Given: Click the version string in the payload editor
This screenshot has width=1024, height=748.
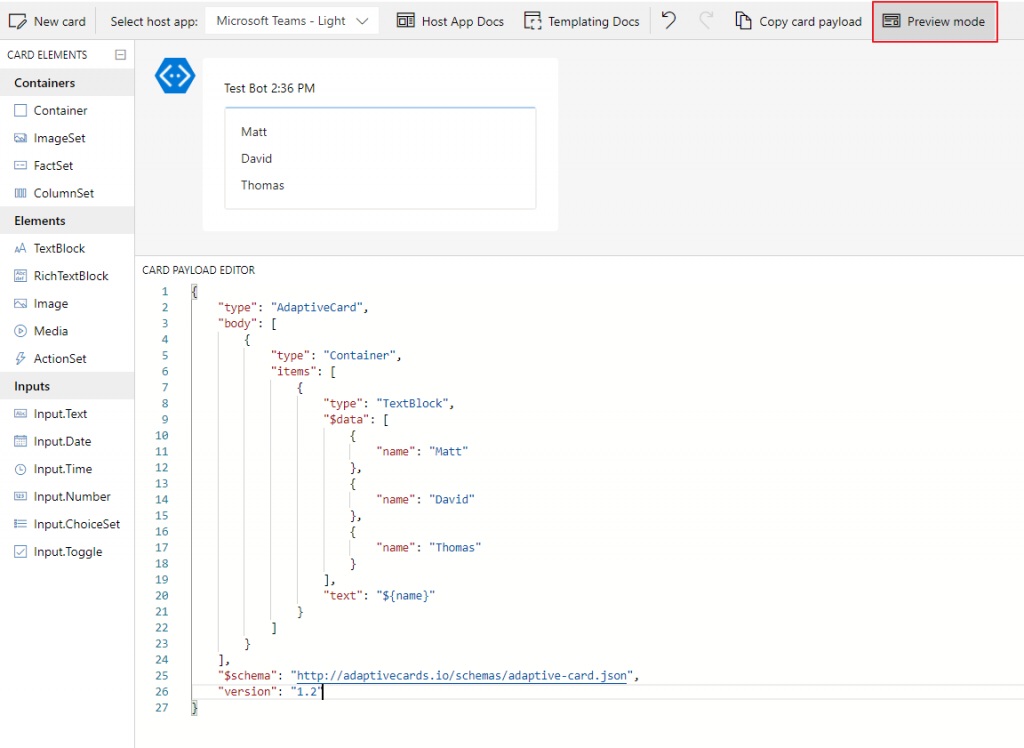Looking at the screenshot, I should pos(305,691).
